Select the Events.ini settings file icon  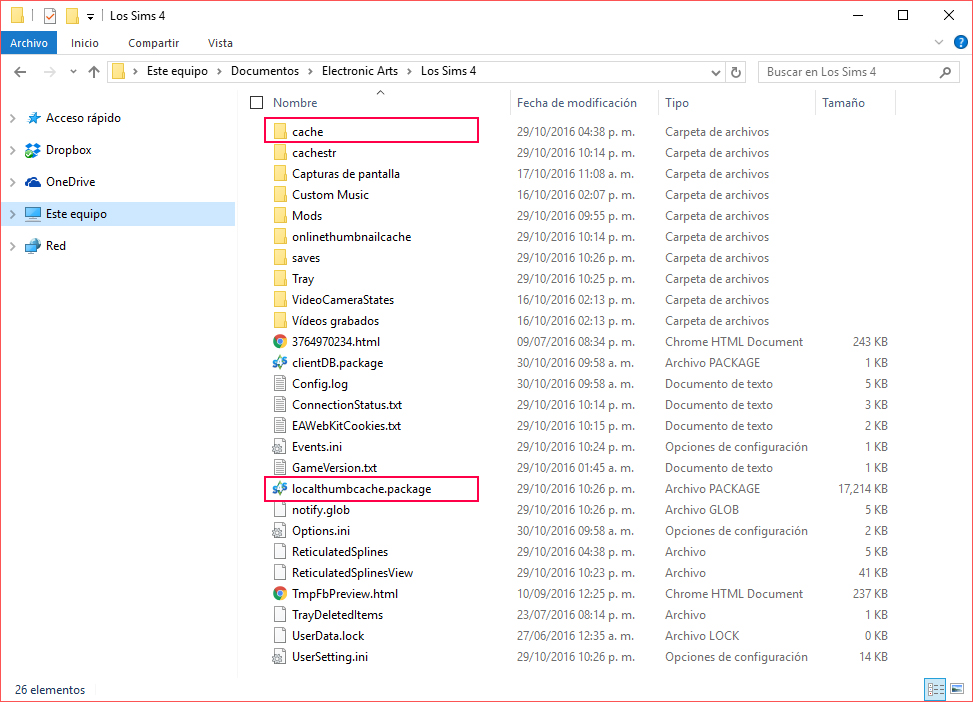tap(279, 447)
